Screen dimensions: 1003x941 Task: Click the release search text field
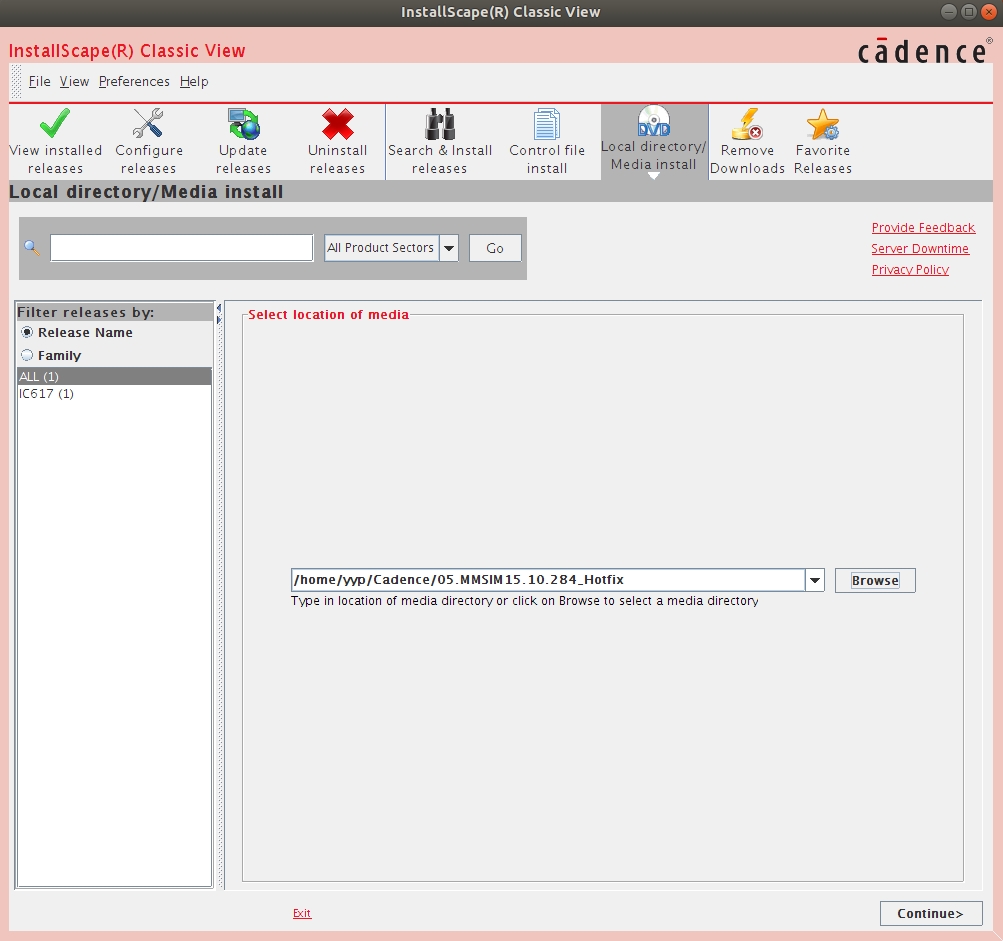[x=182, y=248]
